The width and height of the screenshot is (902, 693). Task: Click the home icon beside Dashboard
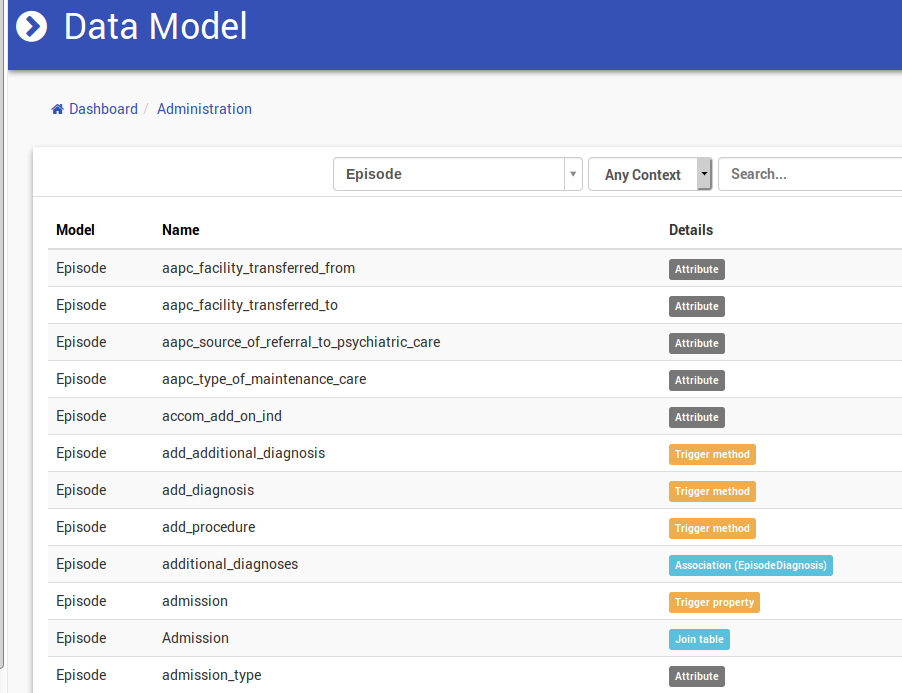coord(58,109)
